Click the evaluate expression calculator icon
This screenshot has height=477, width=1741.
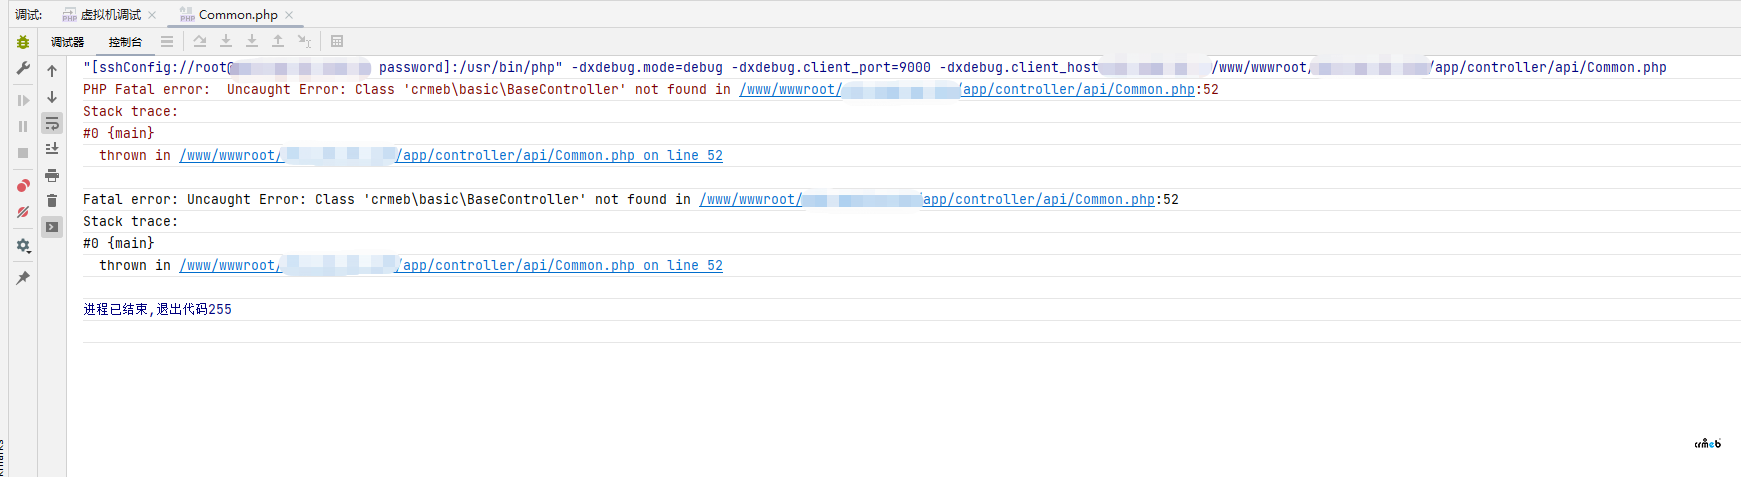337,42
